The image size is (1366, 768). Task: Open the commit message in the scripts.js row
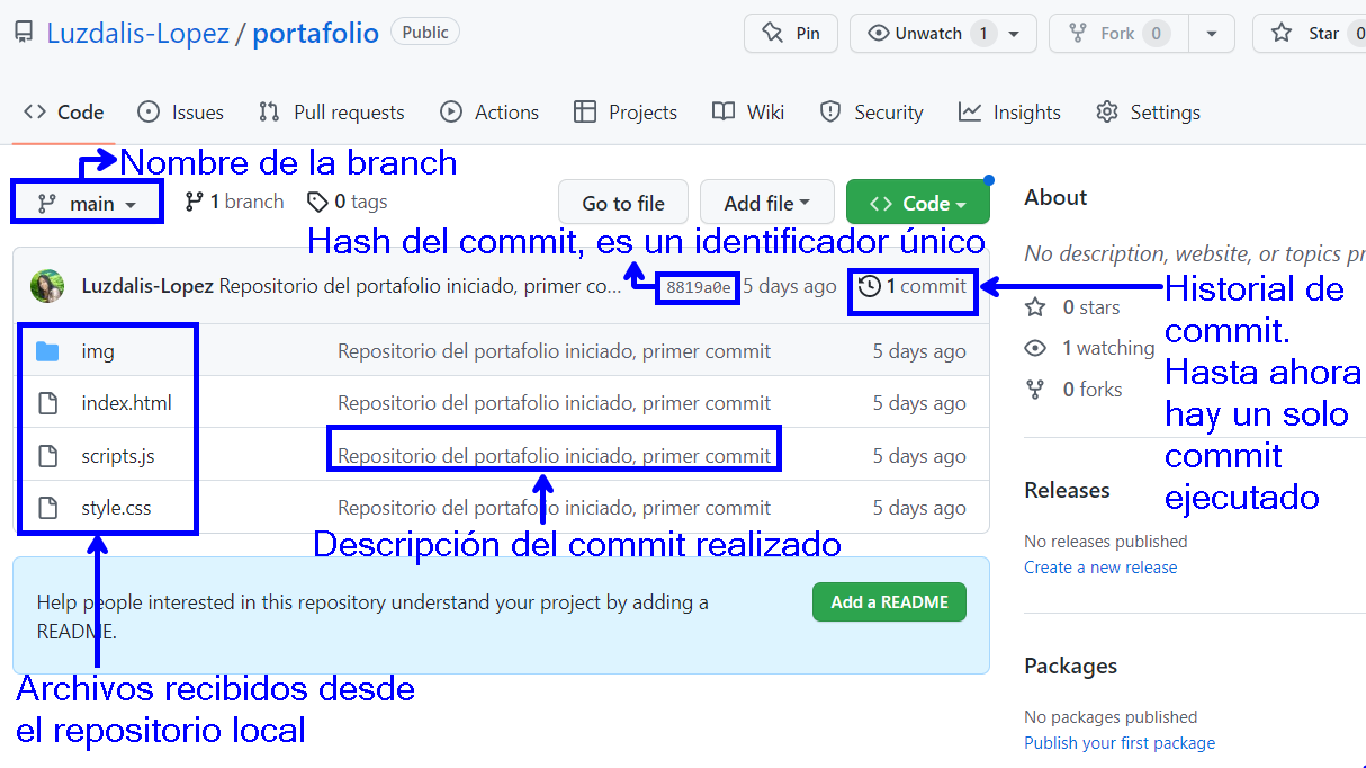coord(554,456)
